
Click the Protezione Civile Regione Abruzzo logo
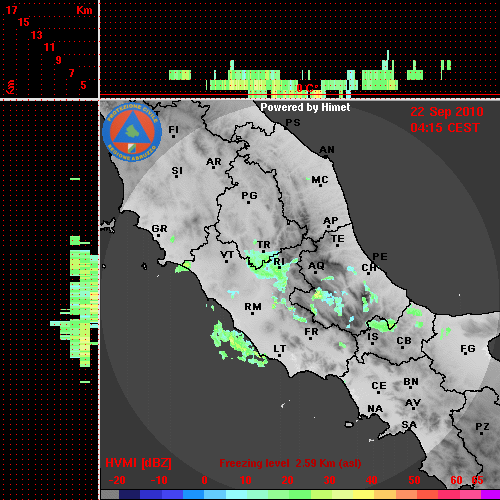132,132
